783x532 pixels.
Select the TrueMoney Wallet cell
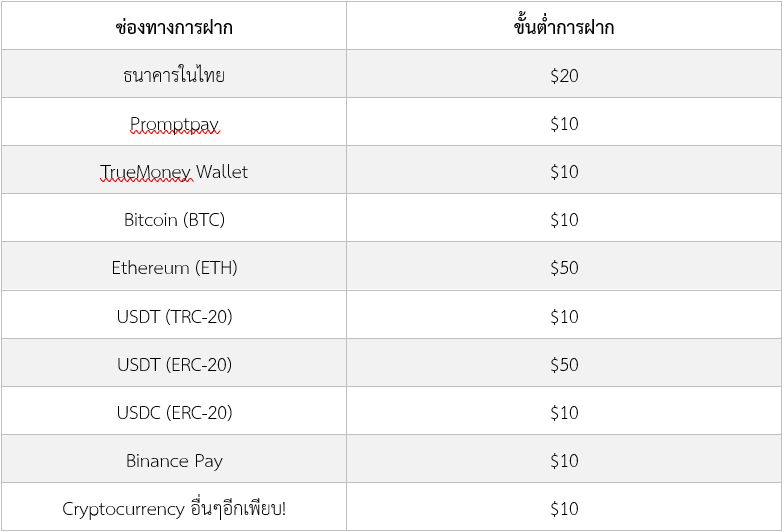point(174,172)
